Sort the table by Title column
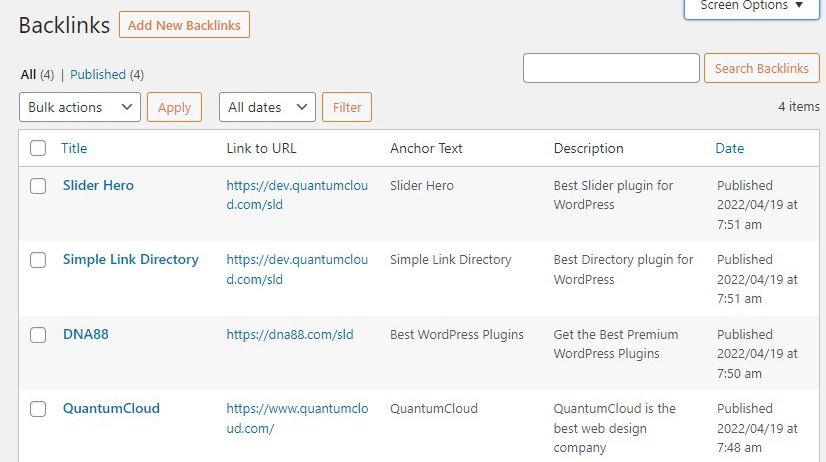The width and height of the screenshot is (826, 462). click(74, 148)
